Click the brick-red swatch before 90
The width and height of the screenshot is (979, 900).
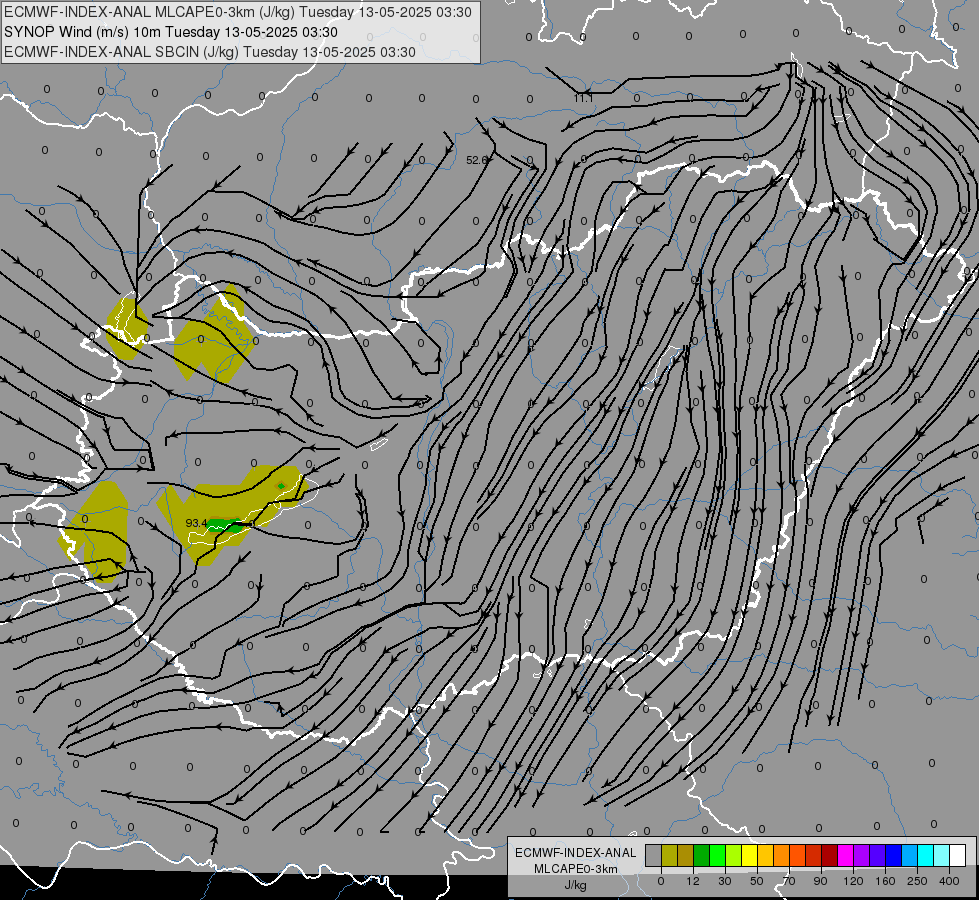coord(814,855)
